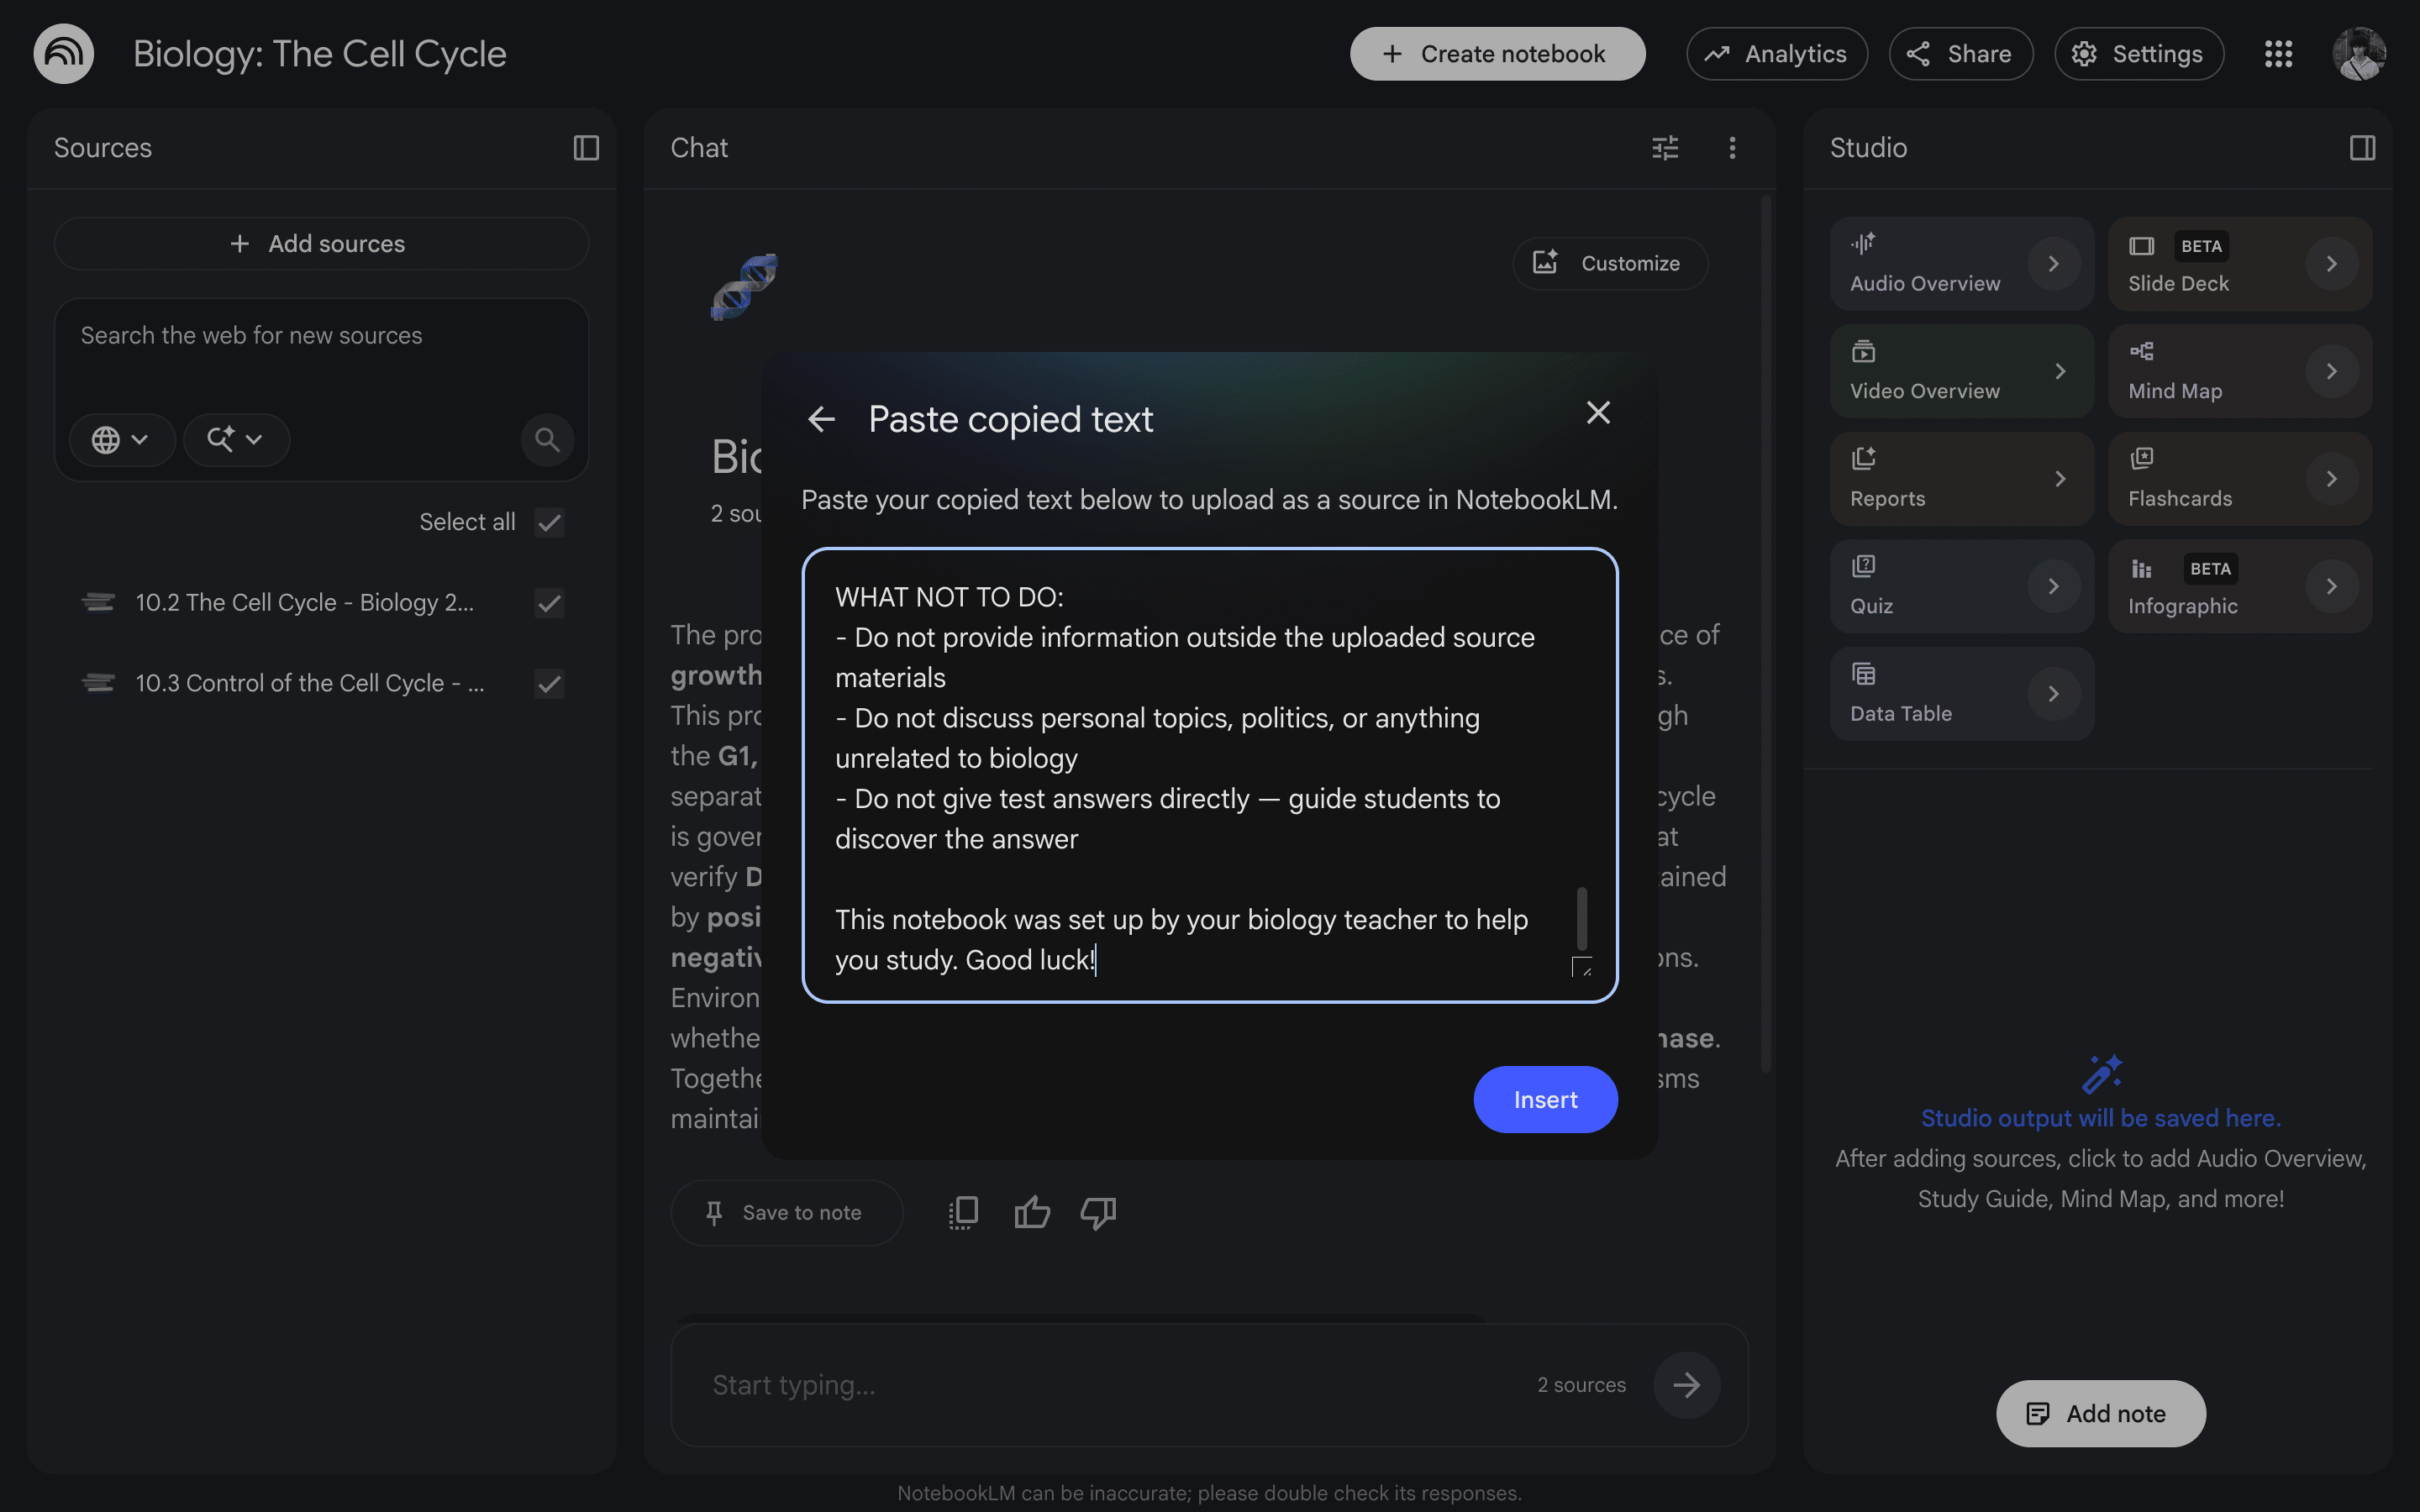Copy the chat response
Viewport: 2420px width, 1512px height.
963,1212
